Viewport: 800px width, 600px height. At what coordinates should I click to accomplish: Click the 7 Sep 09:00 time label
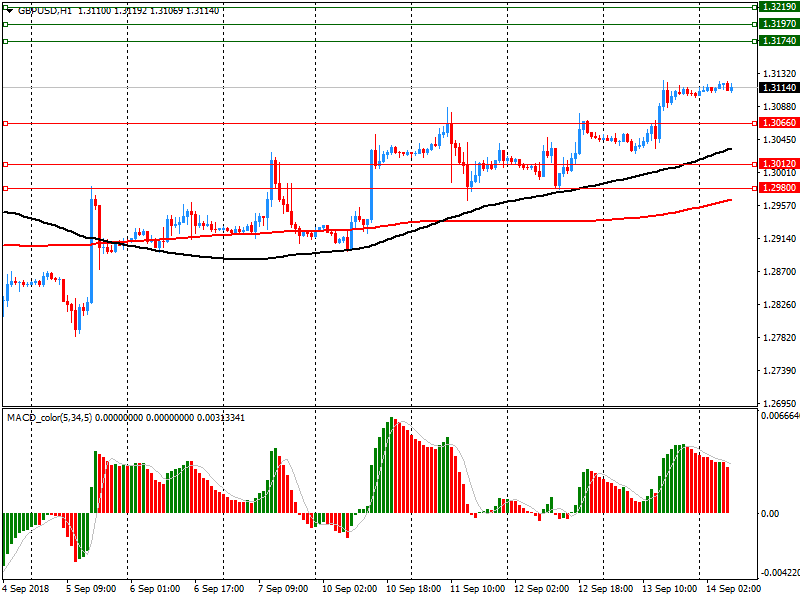(x=283, y=589)
